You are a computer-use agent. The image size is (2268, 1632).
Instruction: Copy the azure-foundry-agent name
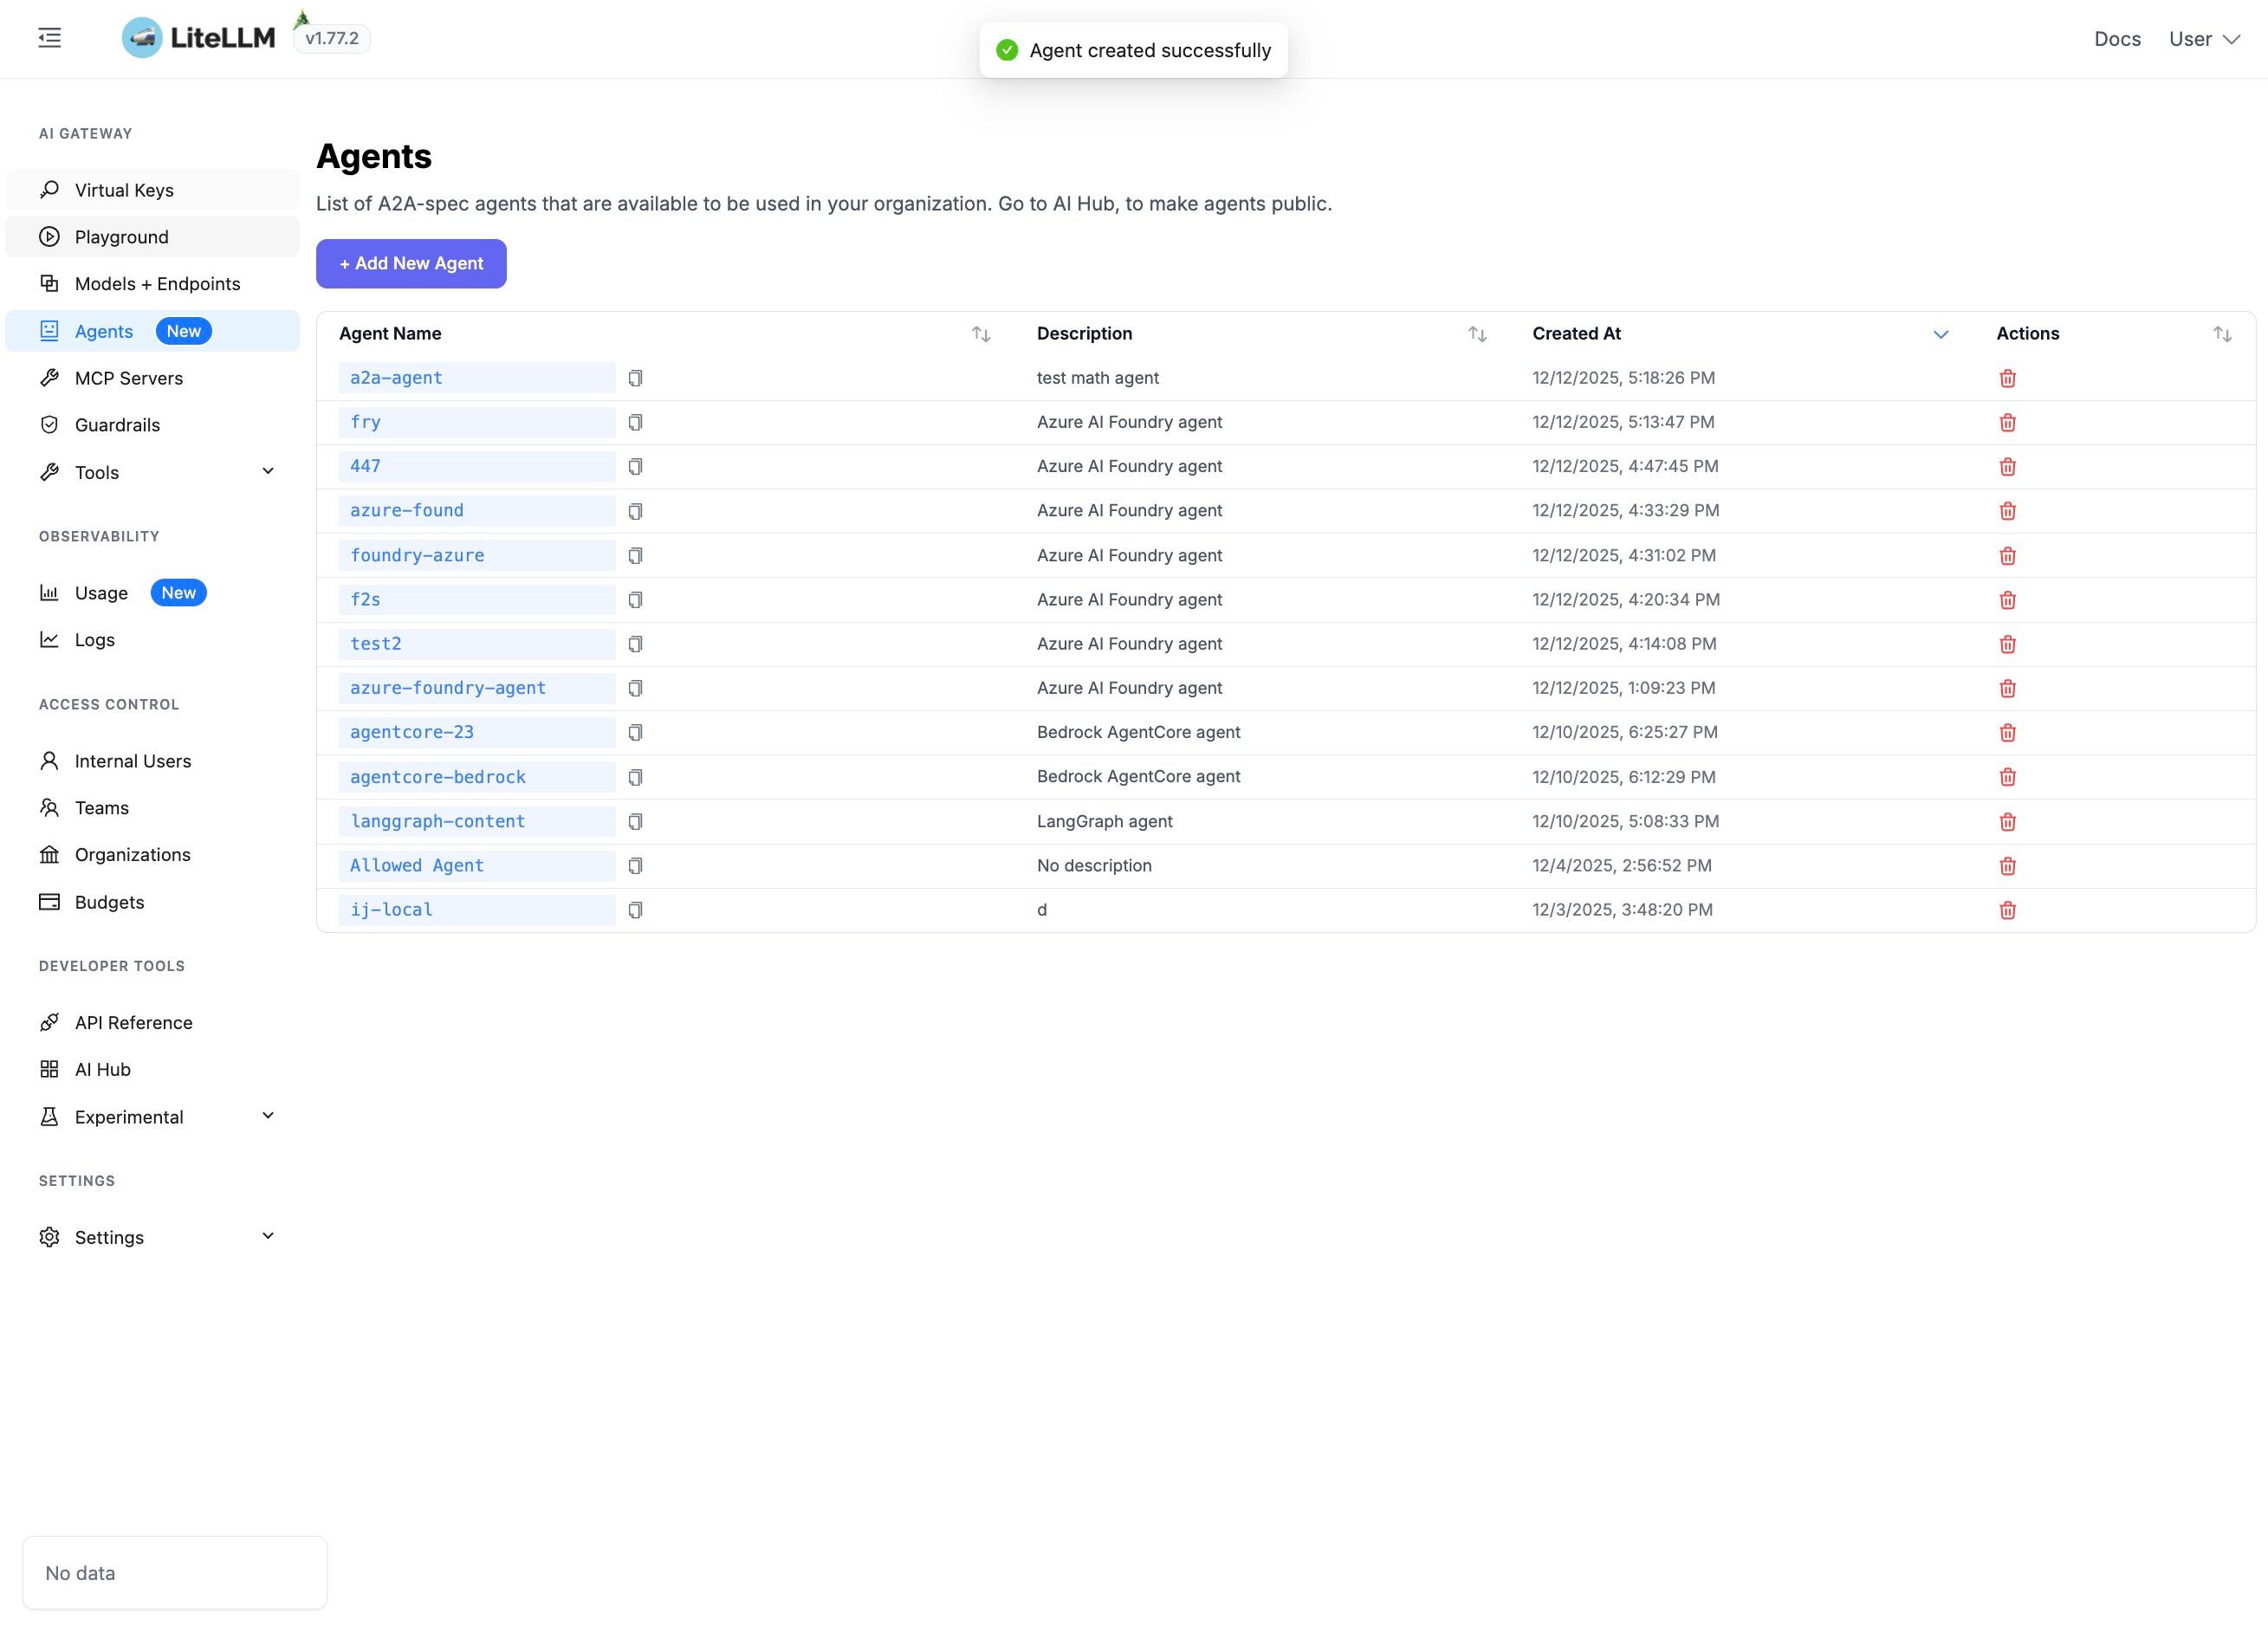[x=635, y=688]
